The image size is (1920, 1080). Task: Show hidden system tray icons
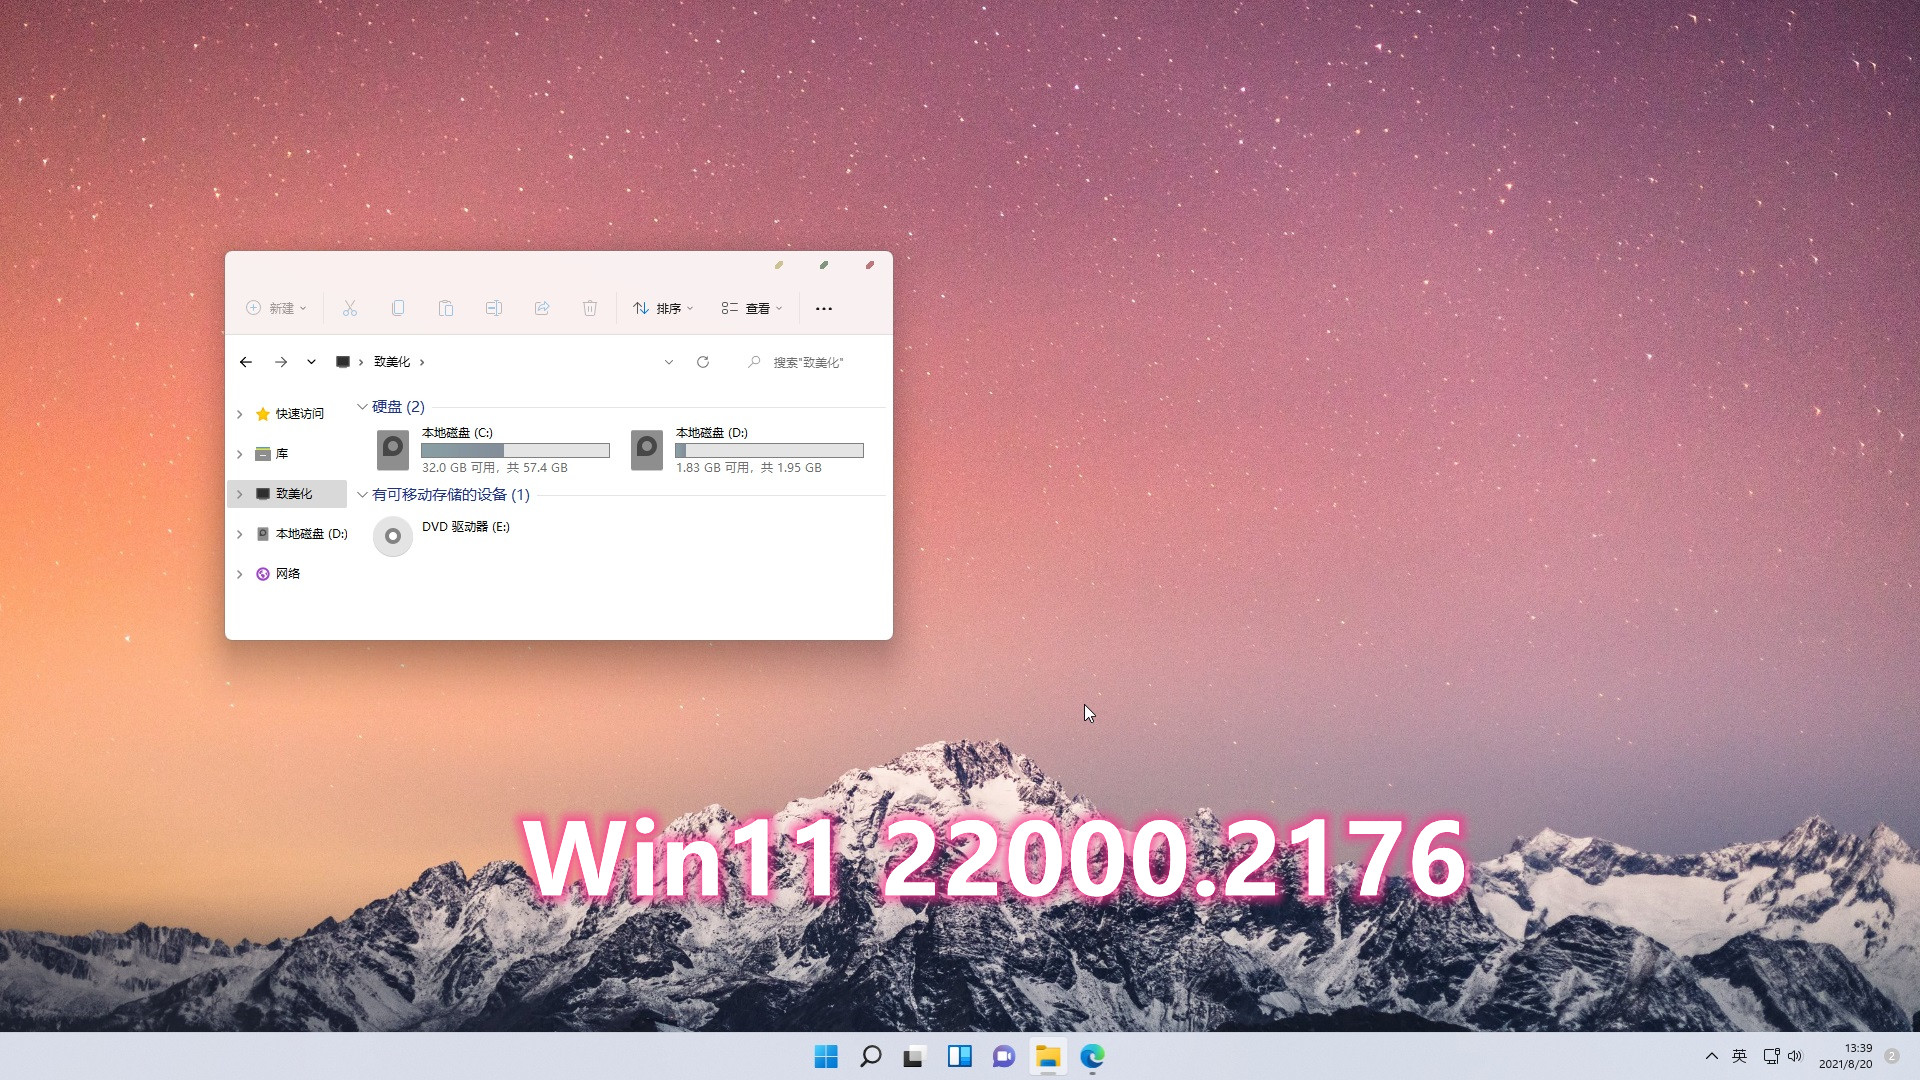[1712, 1056]
